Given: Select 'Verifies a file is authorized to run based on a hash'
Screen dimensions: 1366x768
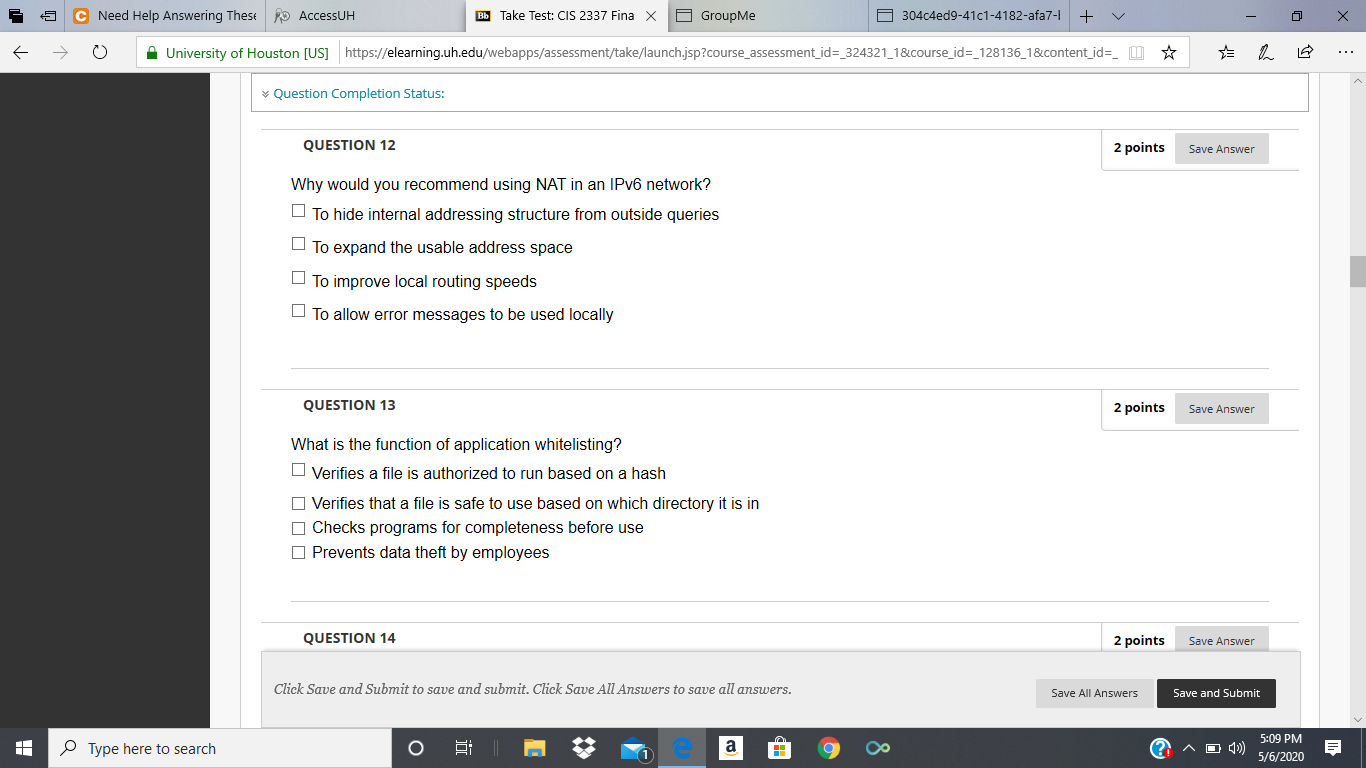Looking at the screenshot, I should click(298, 468).
